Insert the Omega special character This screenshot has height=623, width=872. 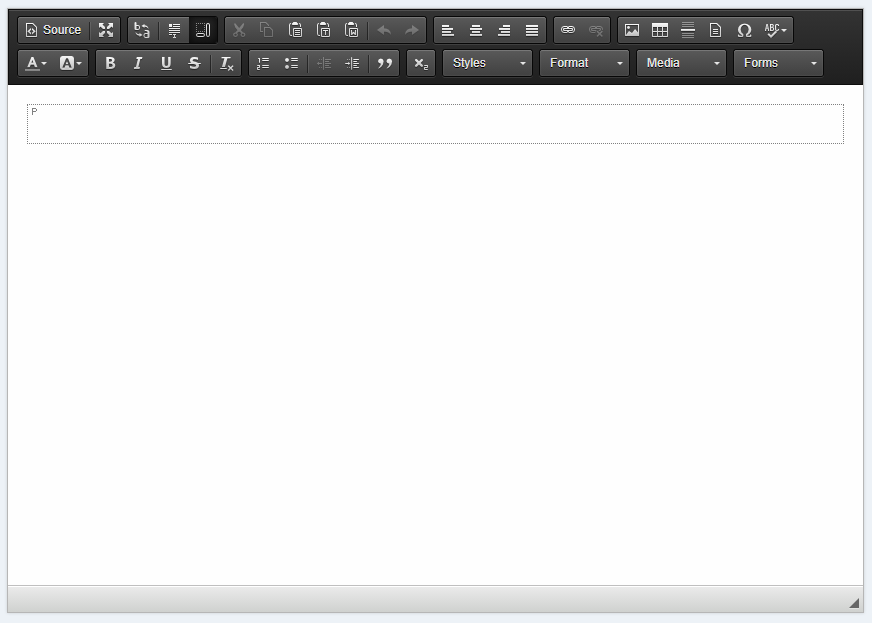coord(744,29)
